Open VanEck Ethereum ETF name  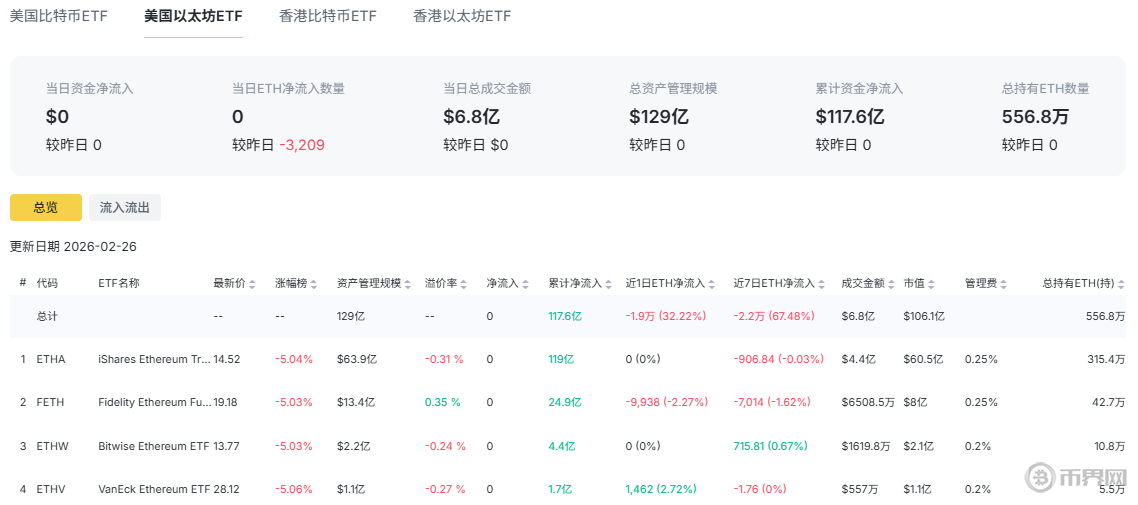(154, 490)
